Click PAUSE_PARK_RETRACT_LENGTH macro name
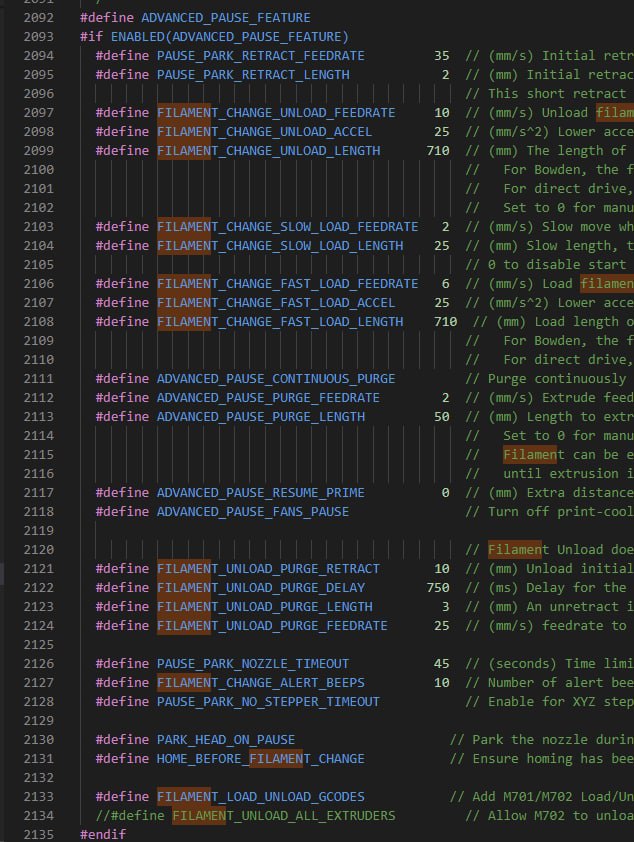This screenshot has width=634, height=842. click(253, 75)
